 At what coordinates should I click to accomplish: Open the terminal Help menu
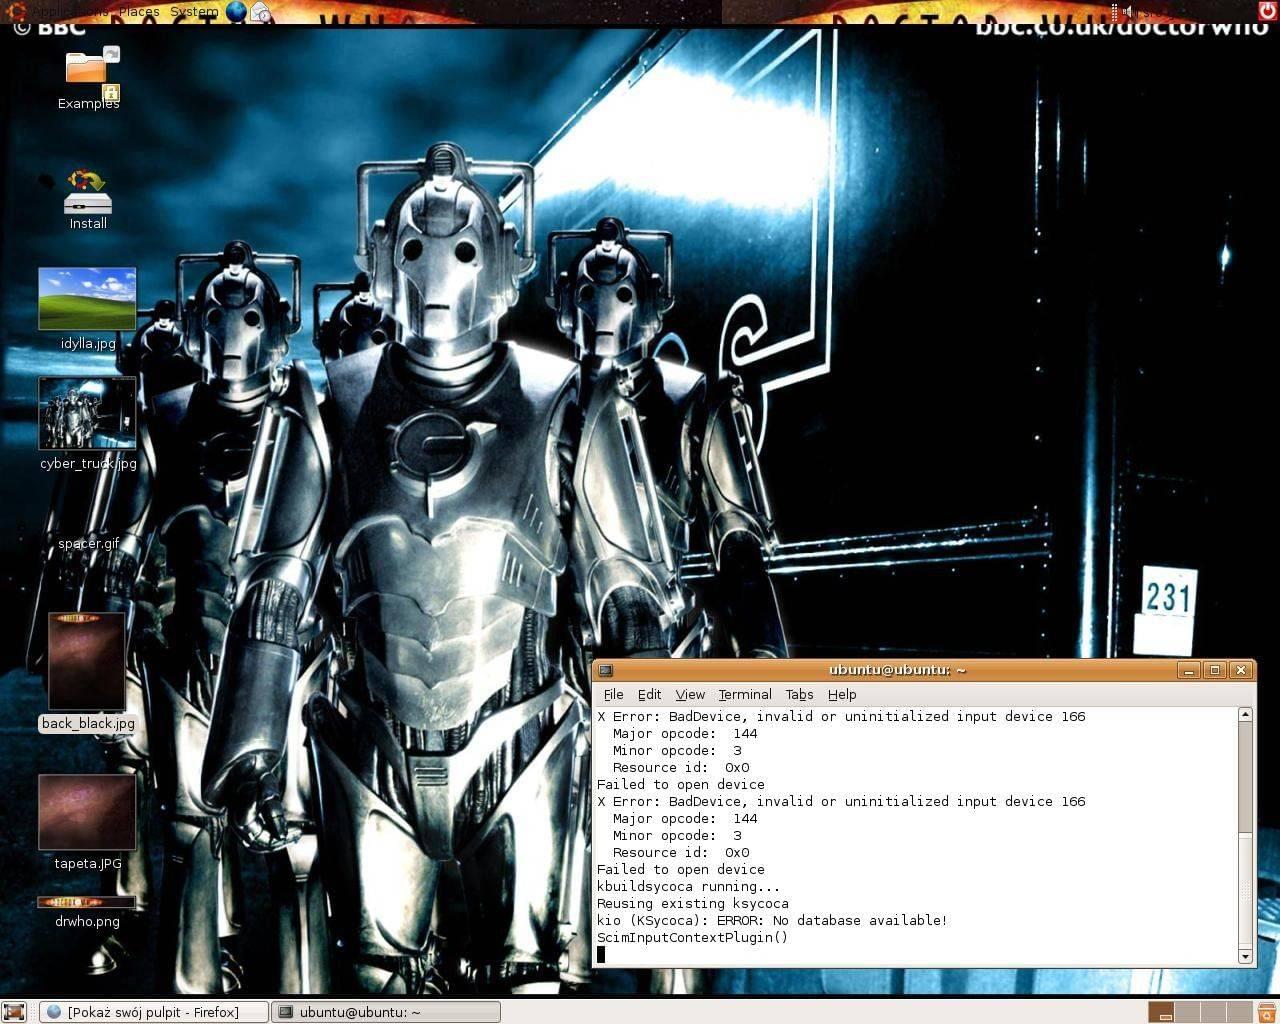[842, 694]
